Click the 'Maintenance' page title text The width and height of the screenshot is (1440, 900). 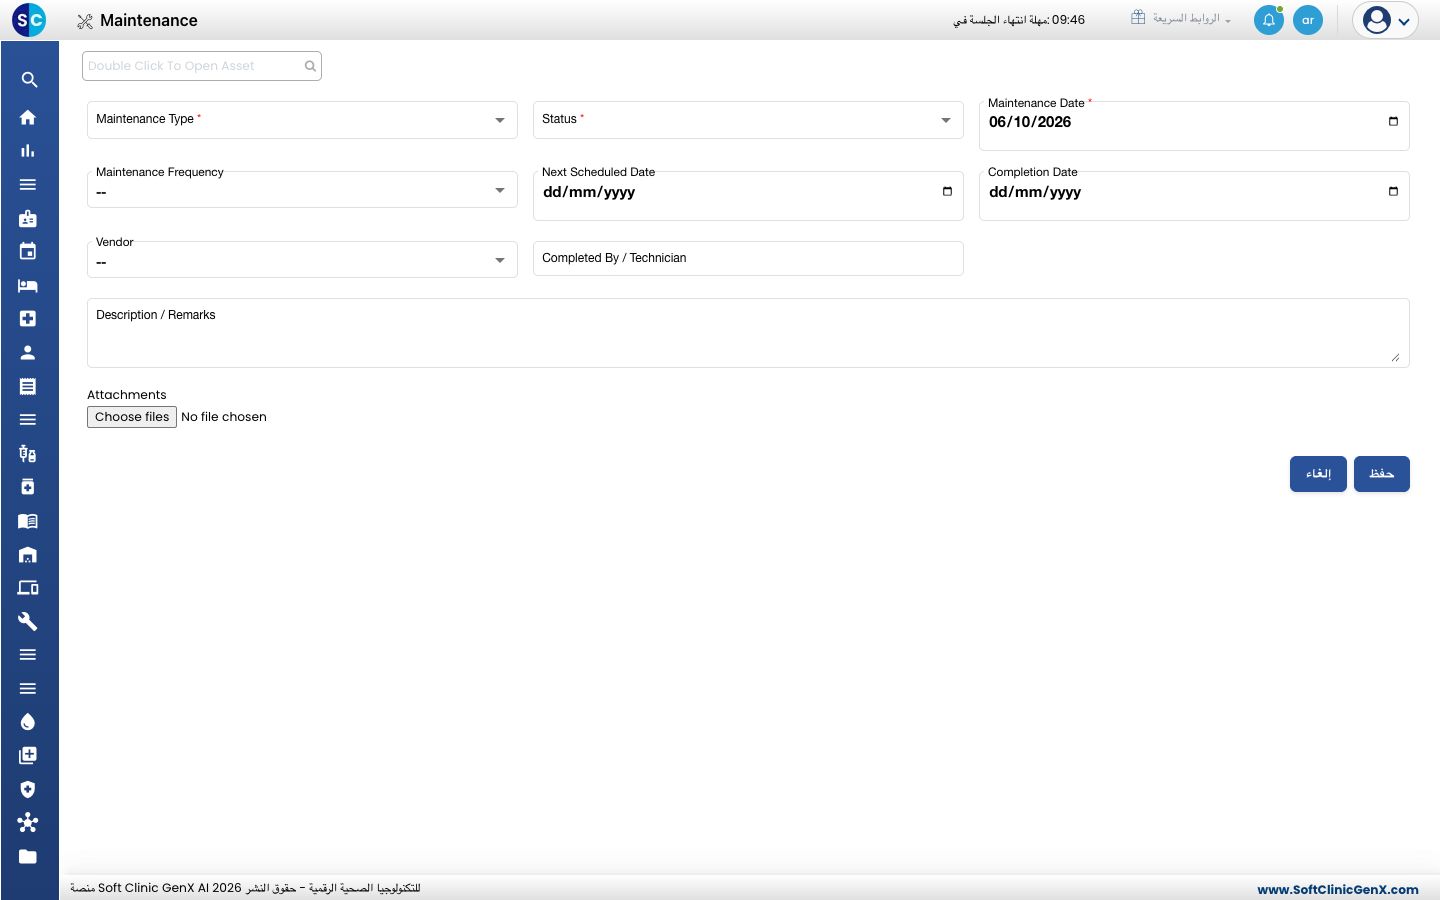click(149, 20)
